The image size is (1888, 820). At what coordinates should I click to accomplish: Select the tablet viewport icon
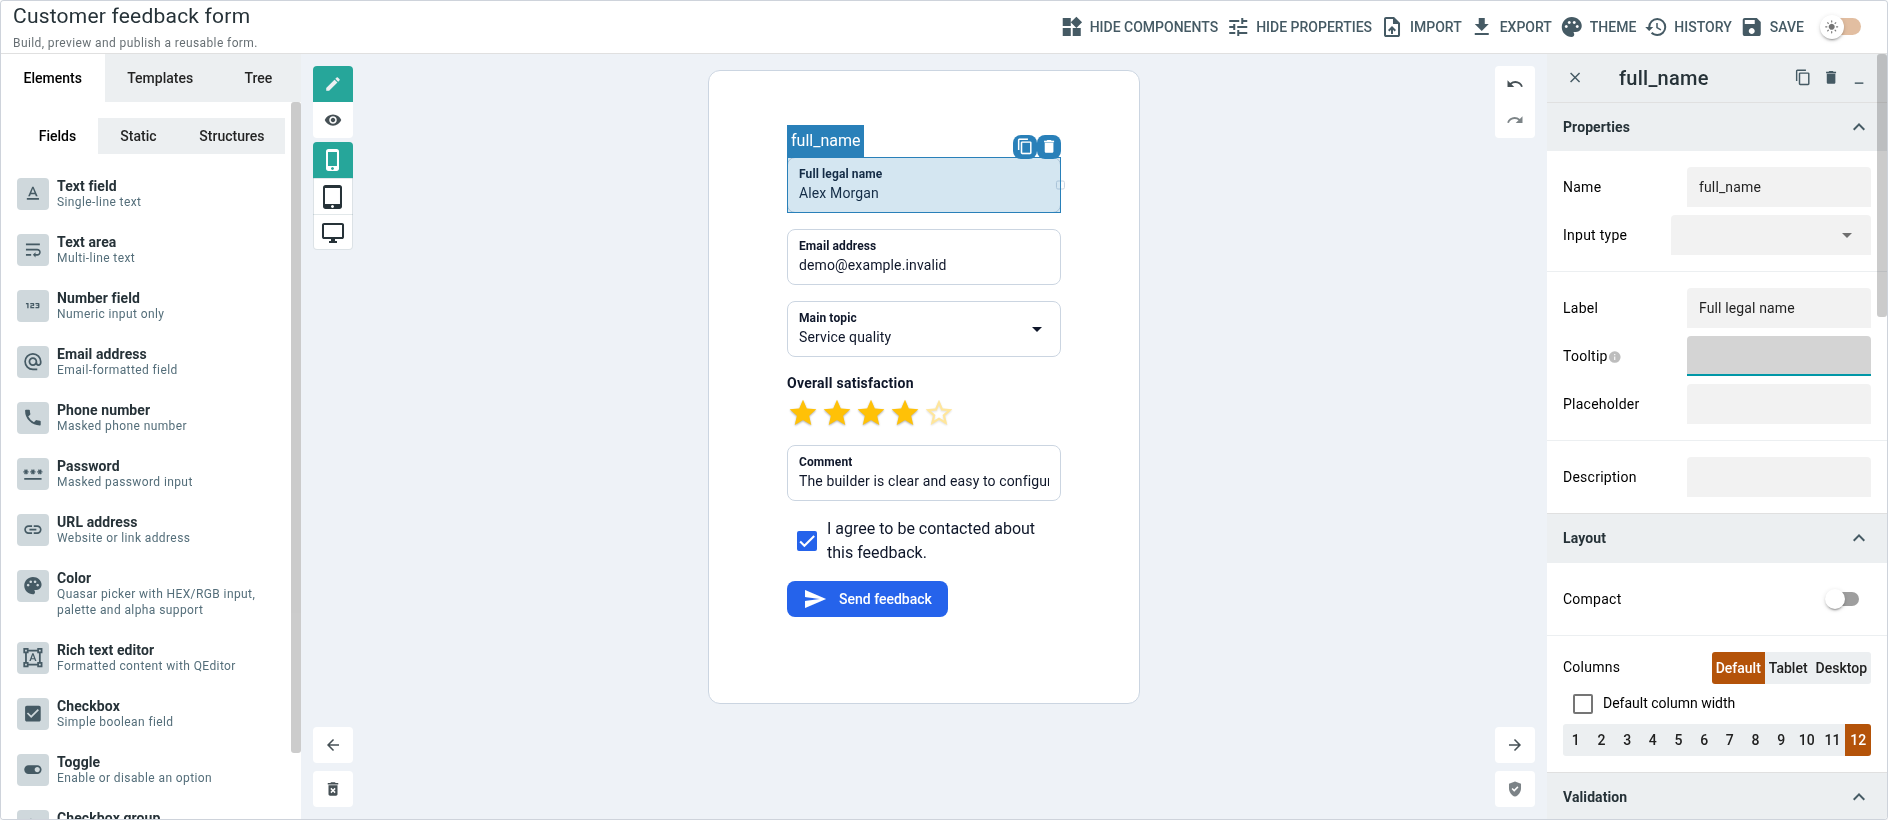click(333, 197)
